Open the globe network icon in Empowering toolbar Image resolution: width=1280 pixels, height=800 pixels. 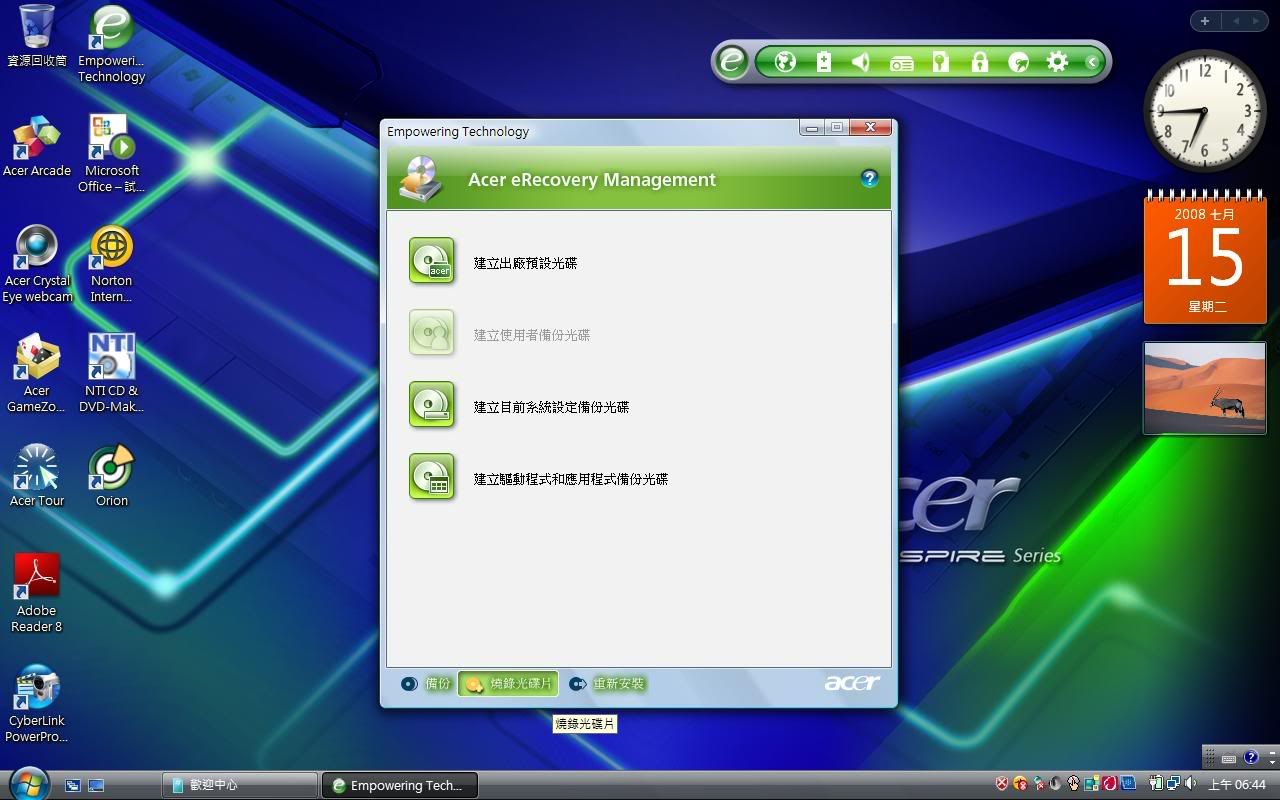coord(785,62)
